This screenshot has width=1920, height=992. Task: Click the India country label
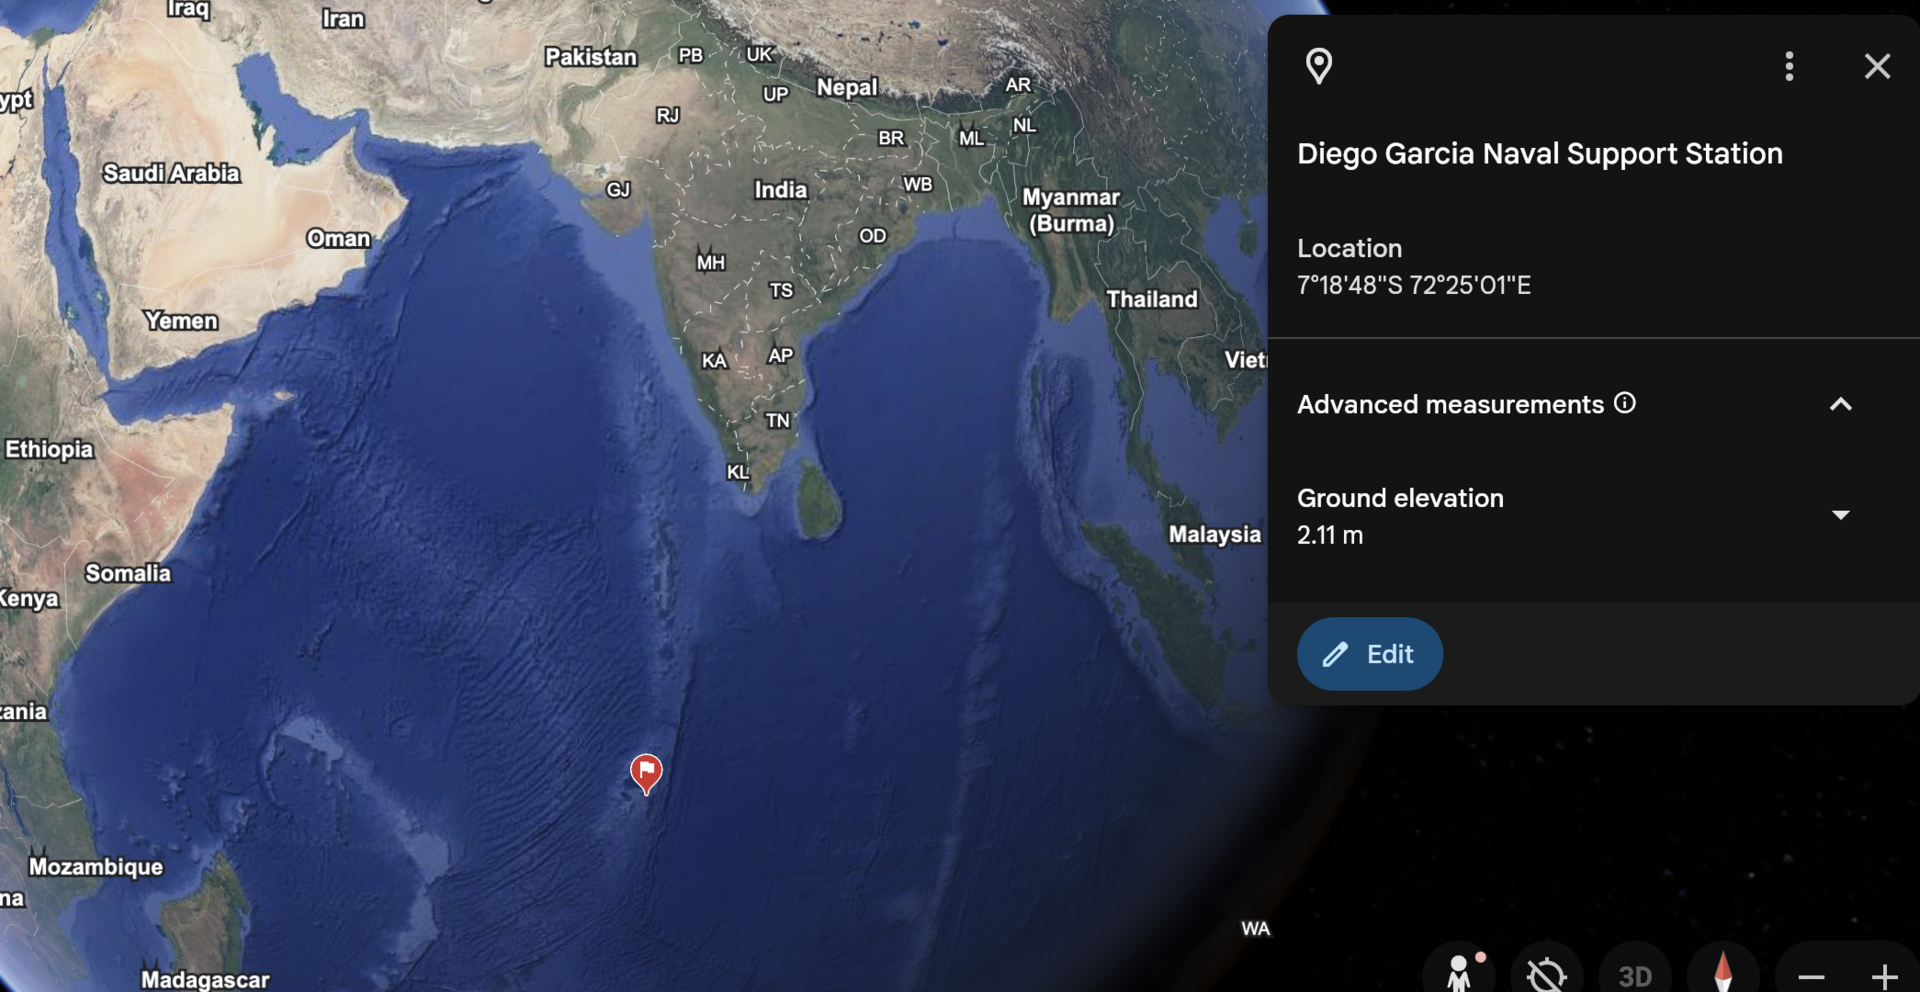[780, 190]
